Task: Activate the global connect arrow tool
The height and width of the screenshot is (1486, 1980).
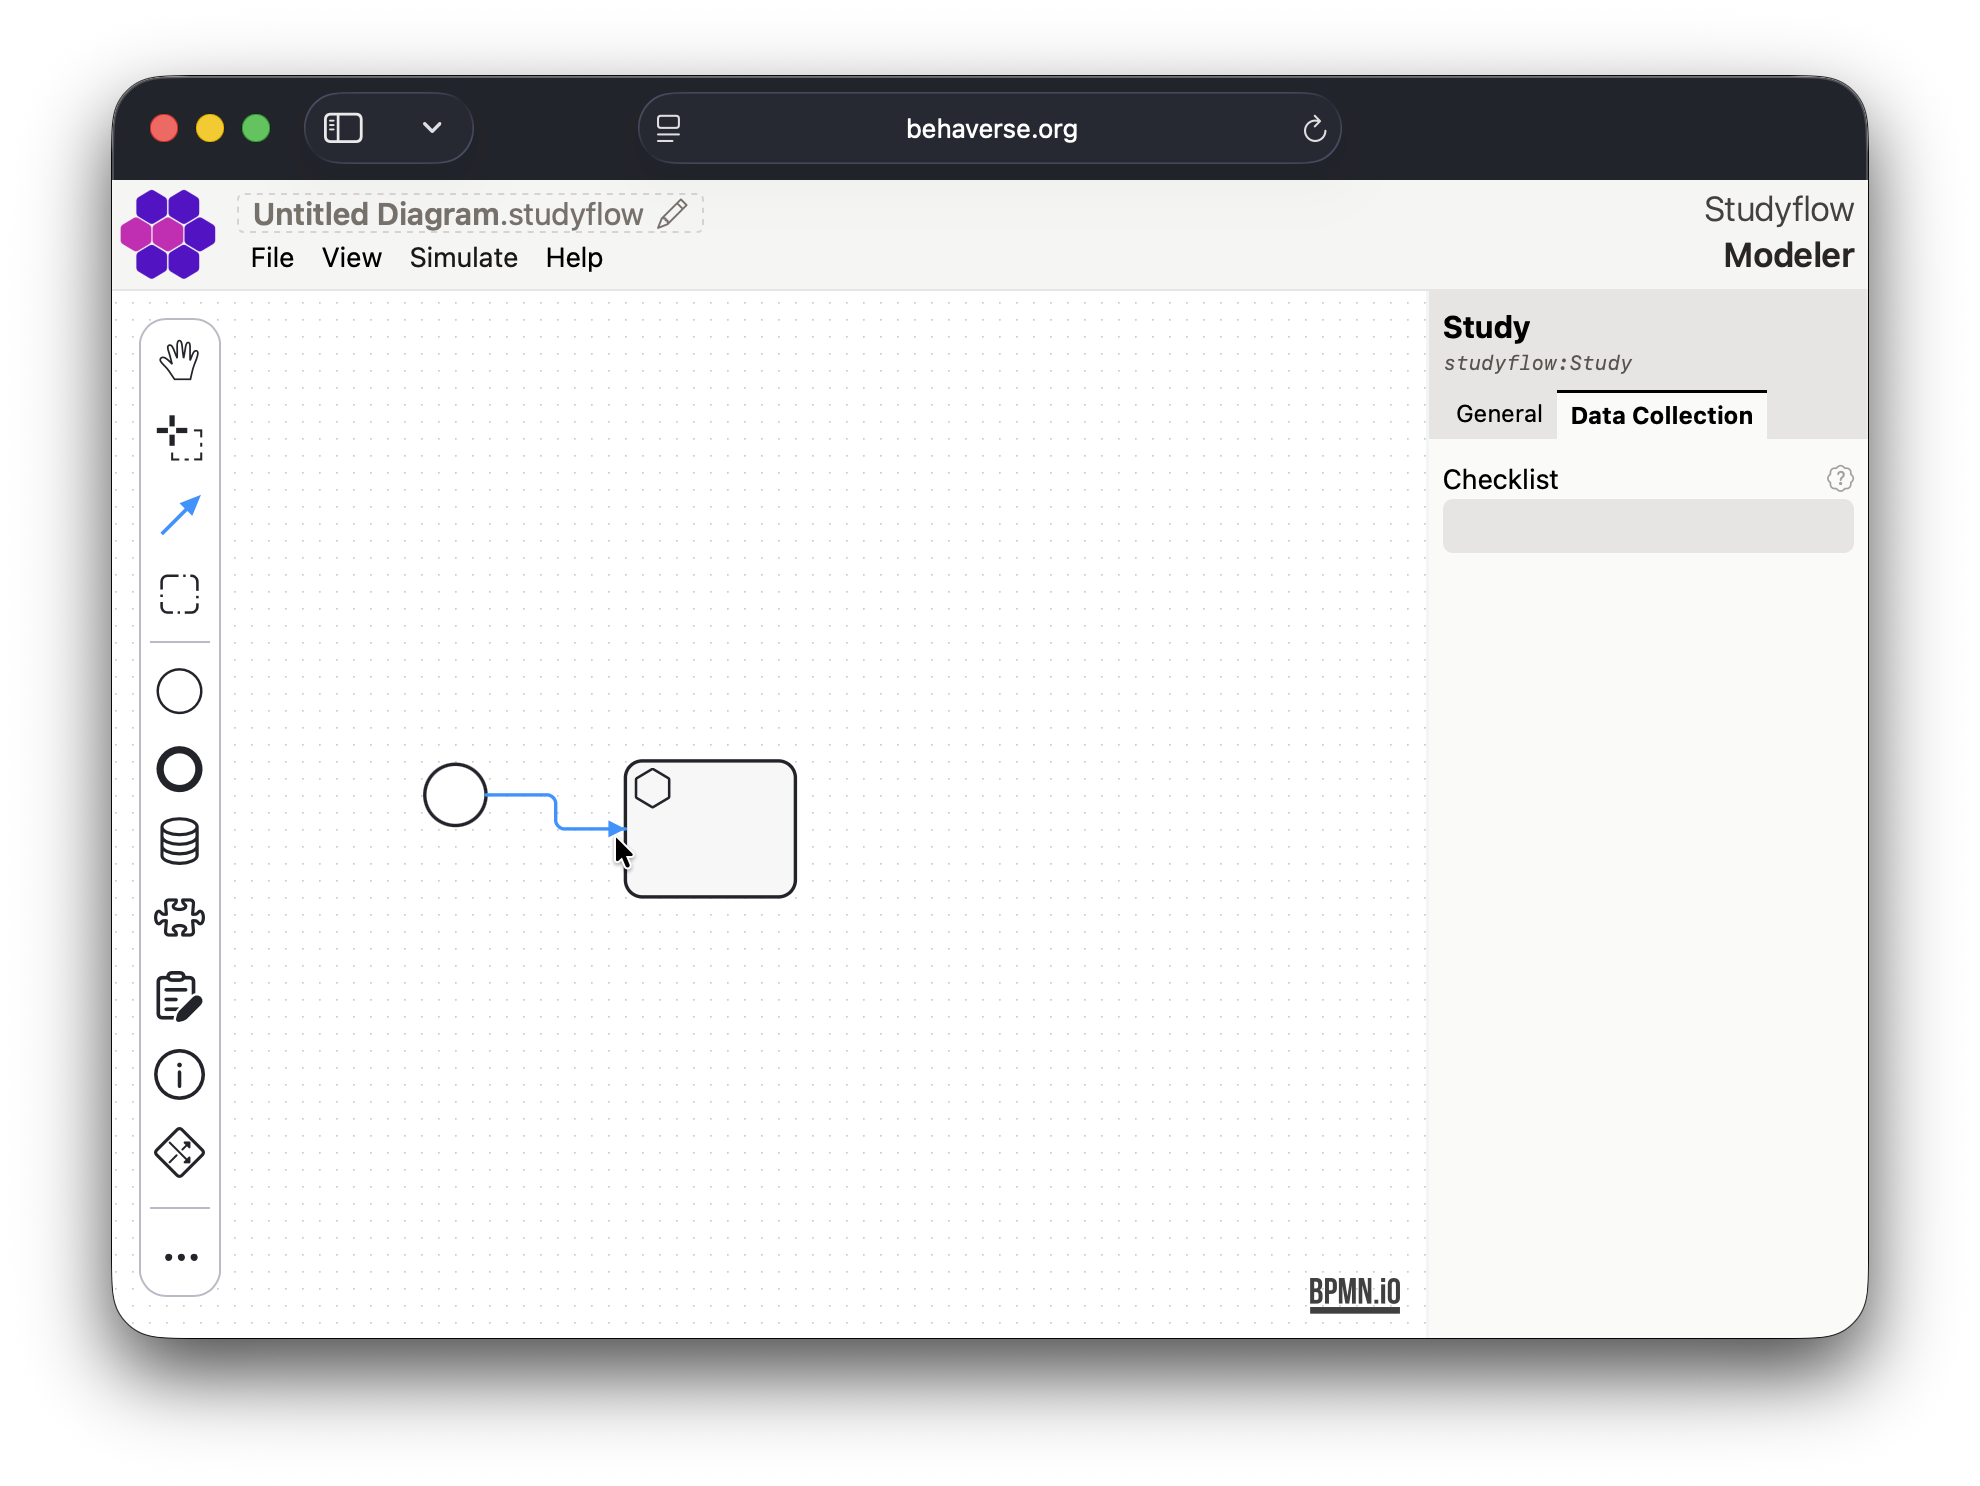Action: coord(180,516)
